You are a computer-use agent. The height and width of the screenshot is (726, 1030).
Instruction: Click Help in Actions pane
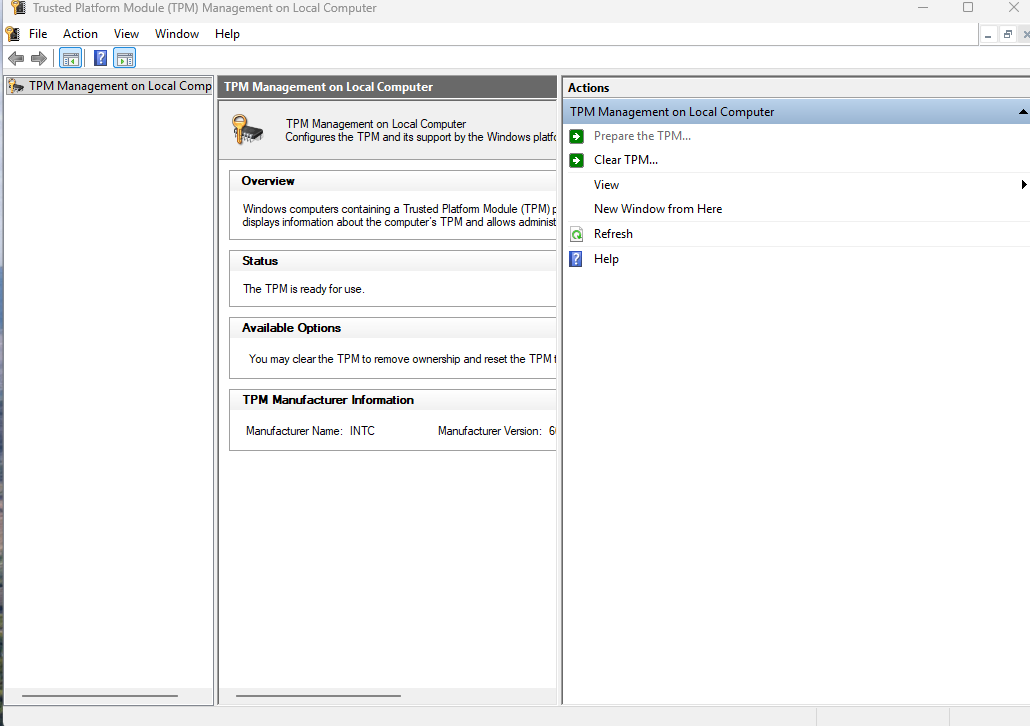pos(606,259)
